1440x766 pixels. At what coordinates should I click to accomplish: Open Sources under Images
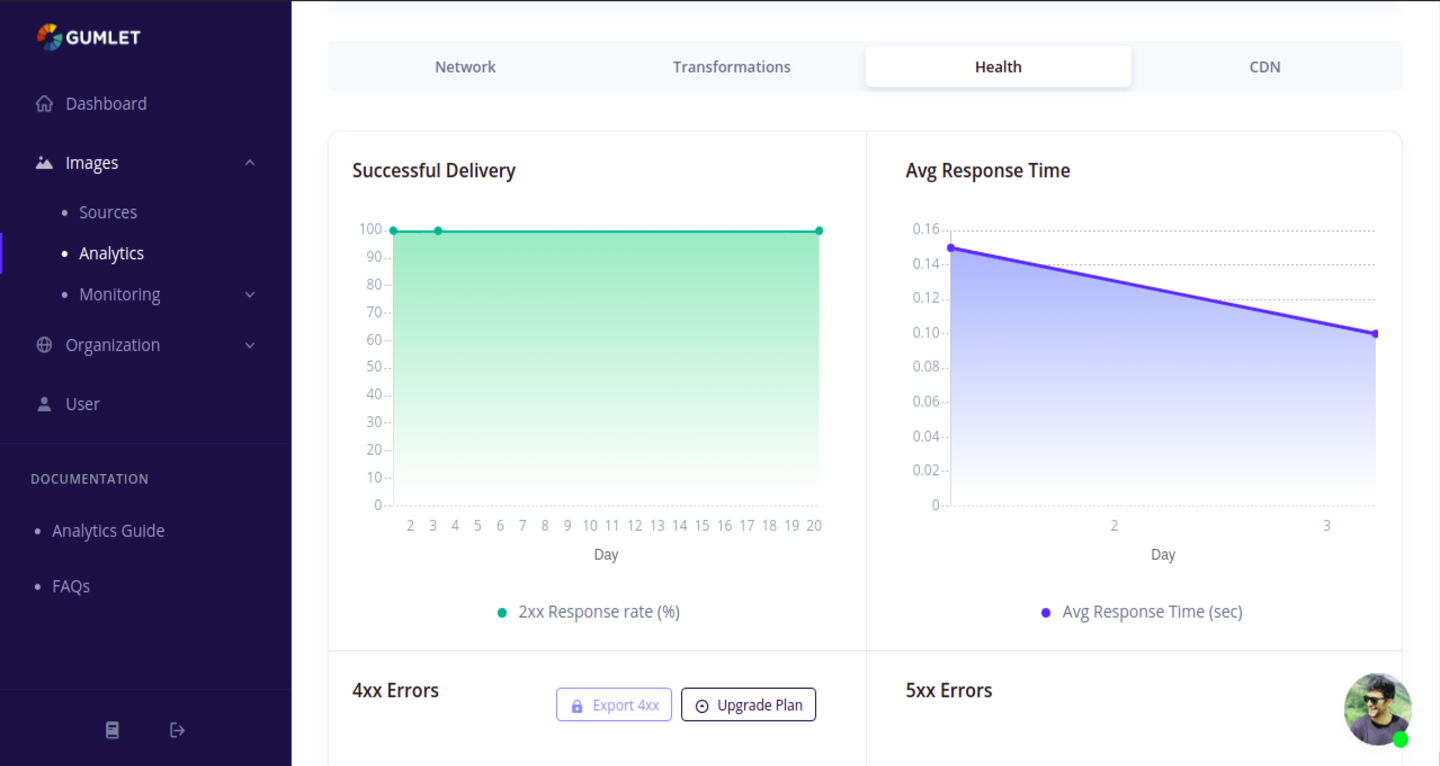[x=108, y=212]
